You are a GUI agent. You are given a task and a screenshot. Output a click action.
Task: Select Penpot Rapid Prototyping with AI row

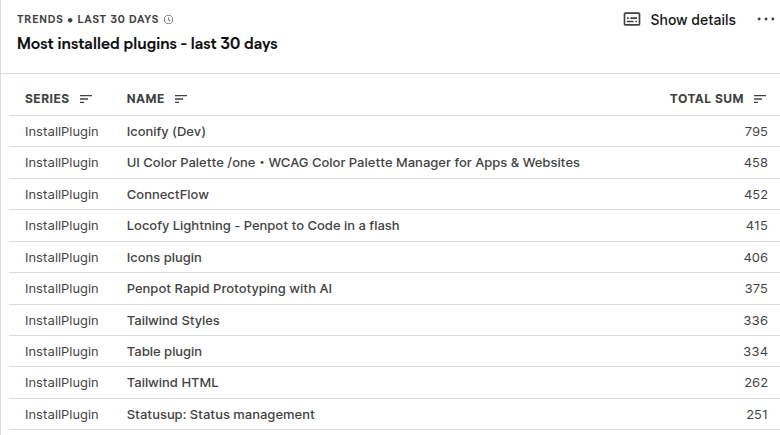(x=229, y=289)
